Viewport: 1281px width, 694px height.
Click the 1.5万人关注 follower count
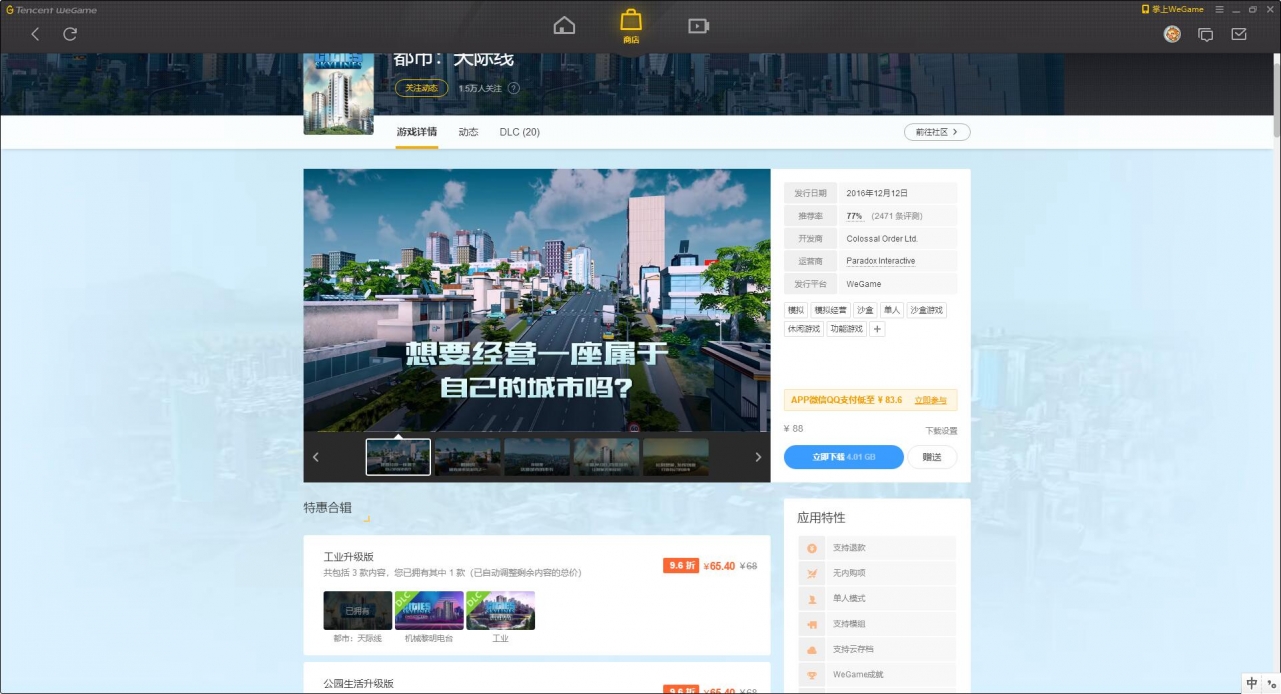[480, 88]
